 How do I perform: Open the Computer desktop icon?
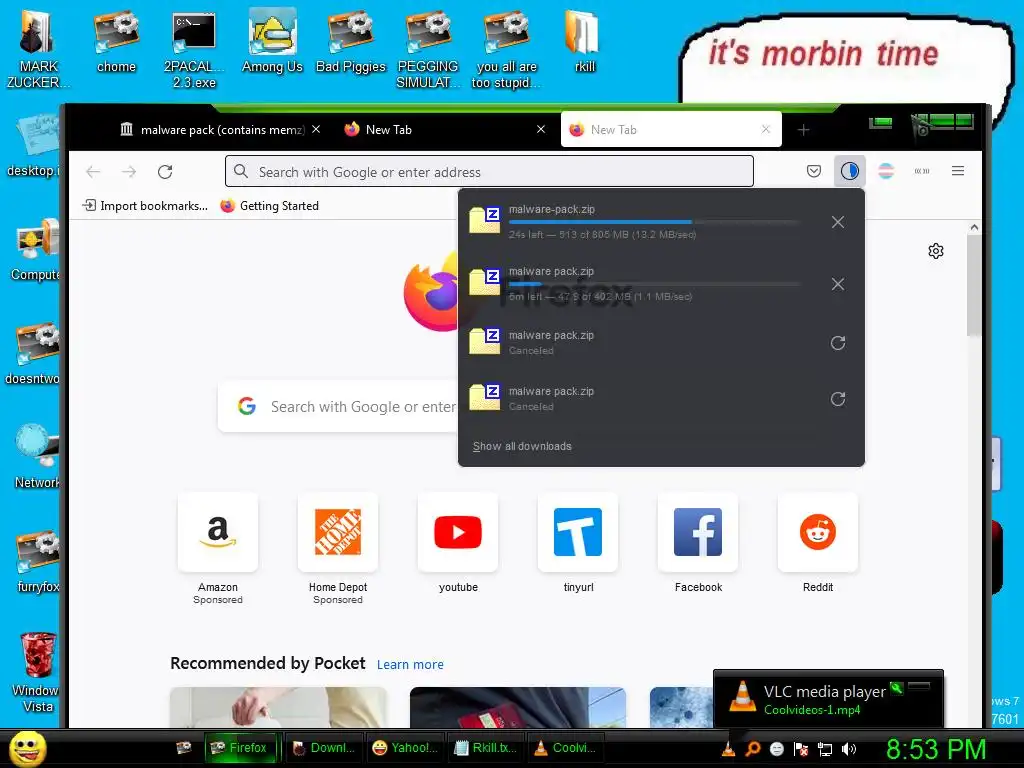37,251
